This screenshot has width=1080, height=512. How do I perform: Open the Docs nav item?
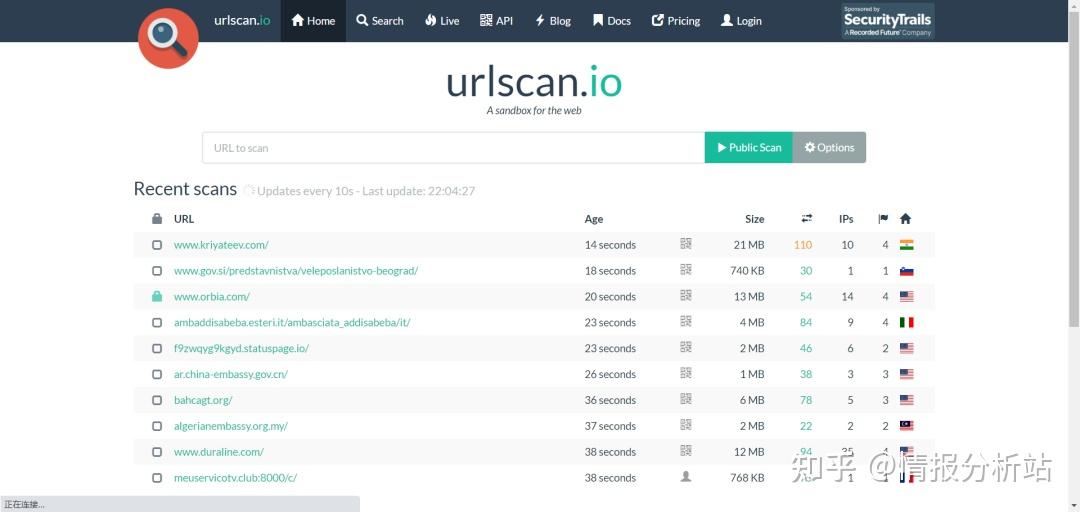tap(612, 21)
